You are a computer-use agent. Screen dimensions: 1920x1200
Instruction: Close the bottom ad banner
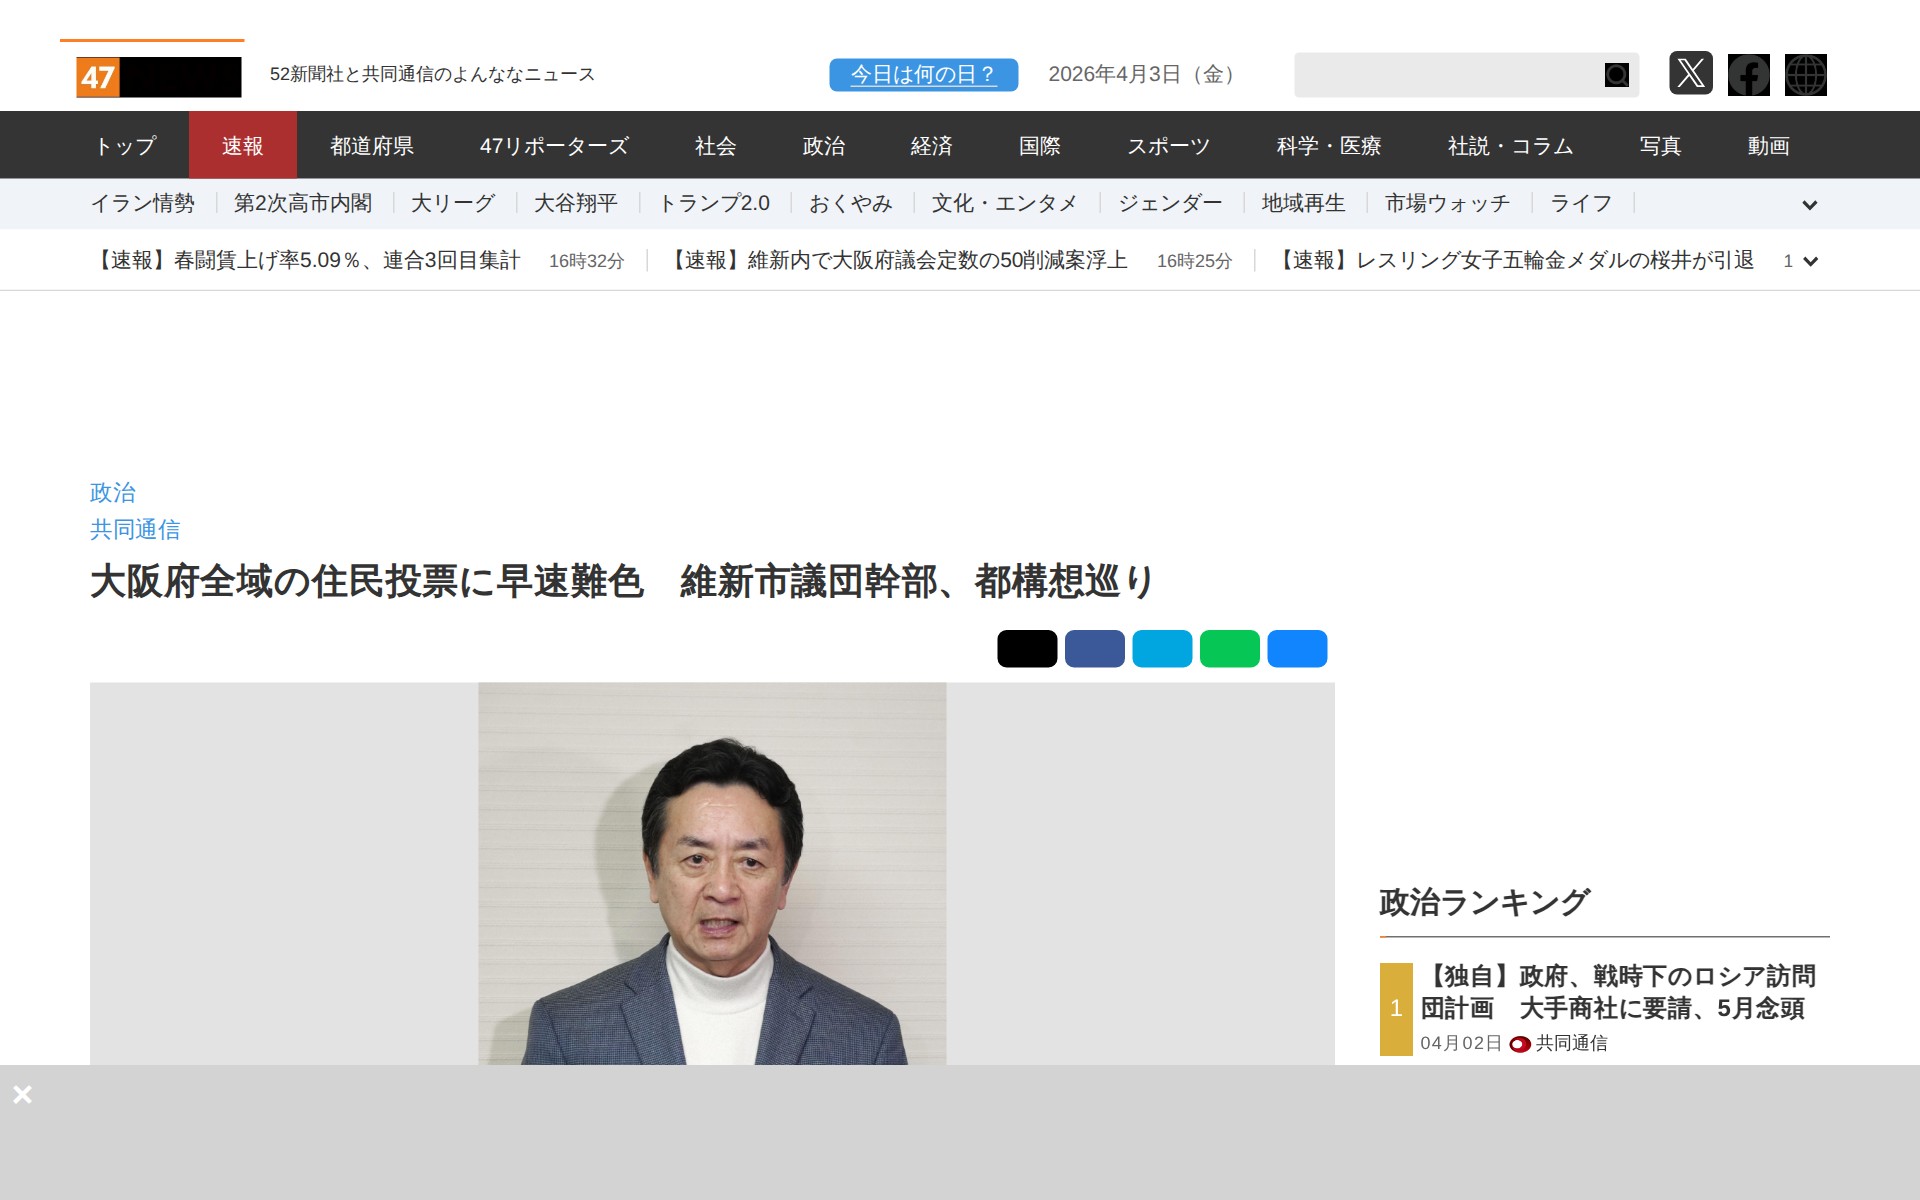pyautogui.click(x=22, y=1094)
